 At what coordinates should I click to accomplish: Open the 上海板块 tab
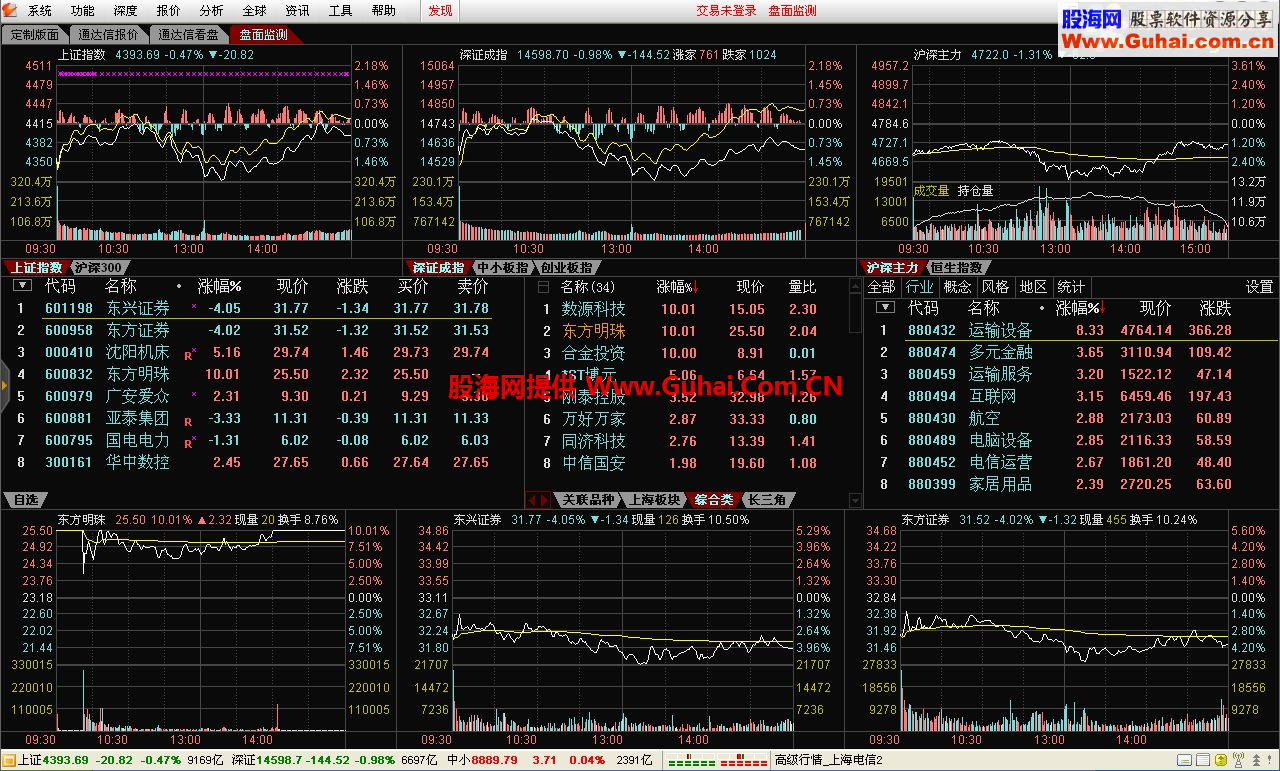(x=654, y=500)
